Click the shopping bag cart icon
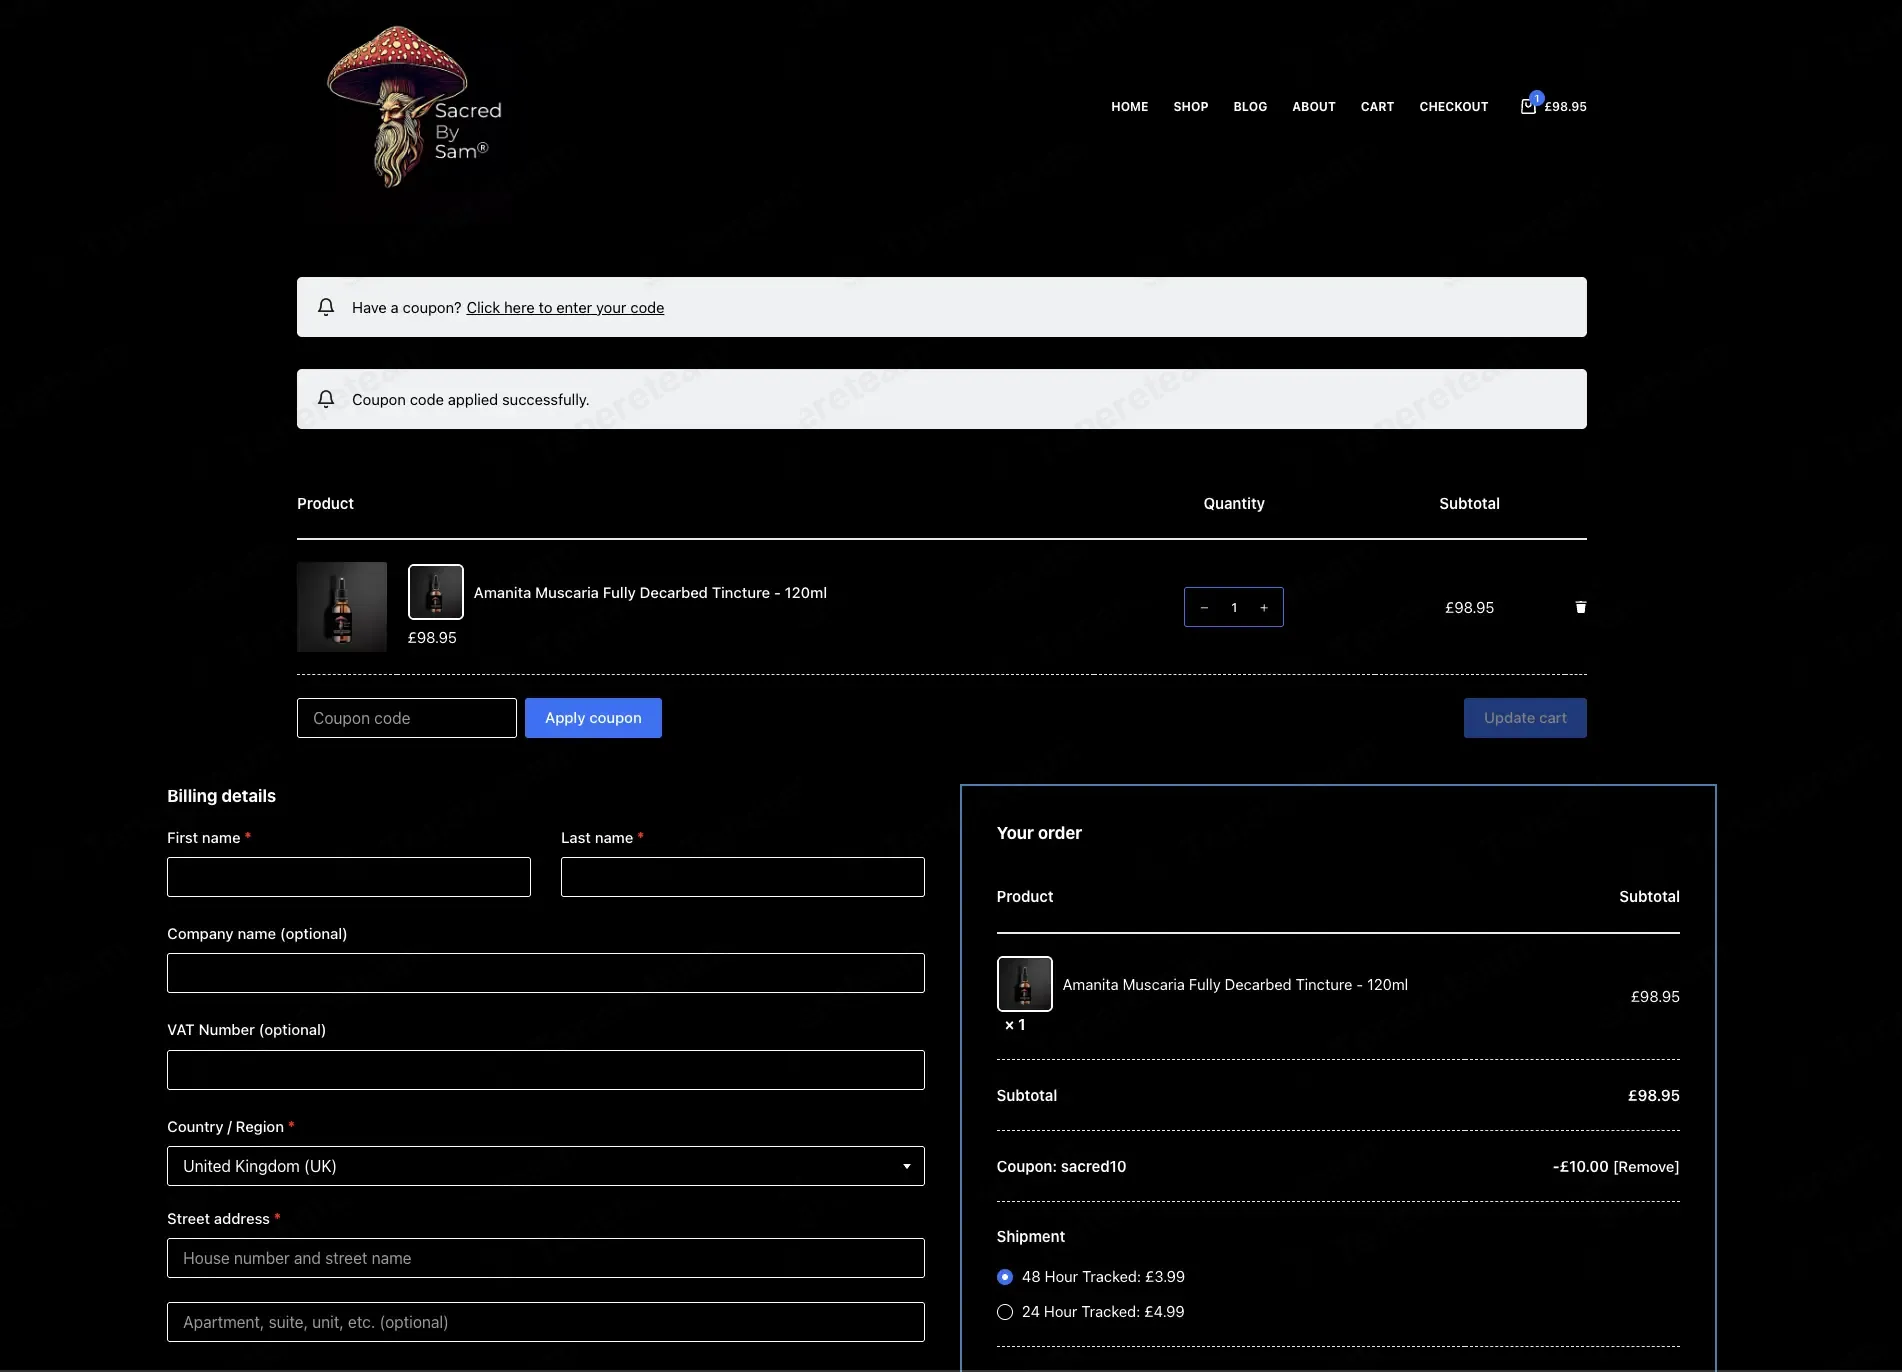1902x1372 pixels. [x=1528, y=106]
